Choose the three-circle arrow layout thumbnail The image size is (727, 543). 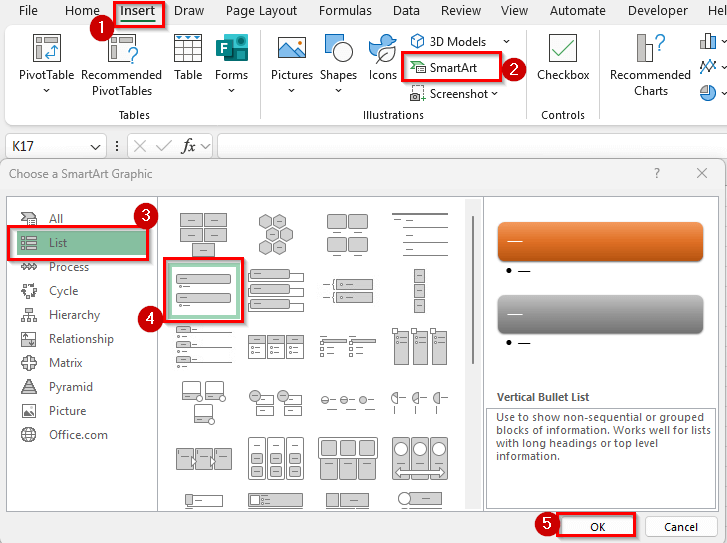tap(420, 458)
